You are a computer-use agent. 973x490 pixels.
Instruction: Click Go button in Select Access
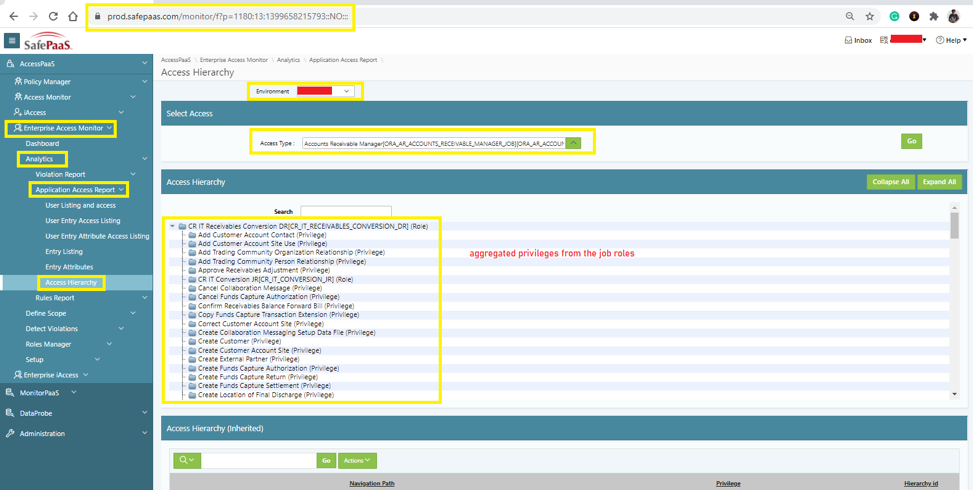[912, 141]
